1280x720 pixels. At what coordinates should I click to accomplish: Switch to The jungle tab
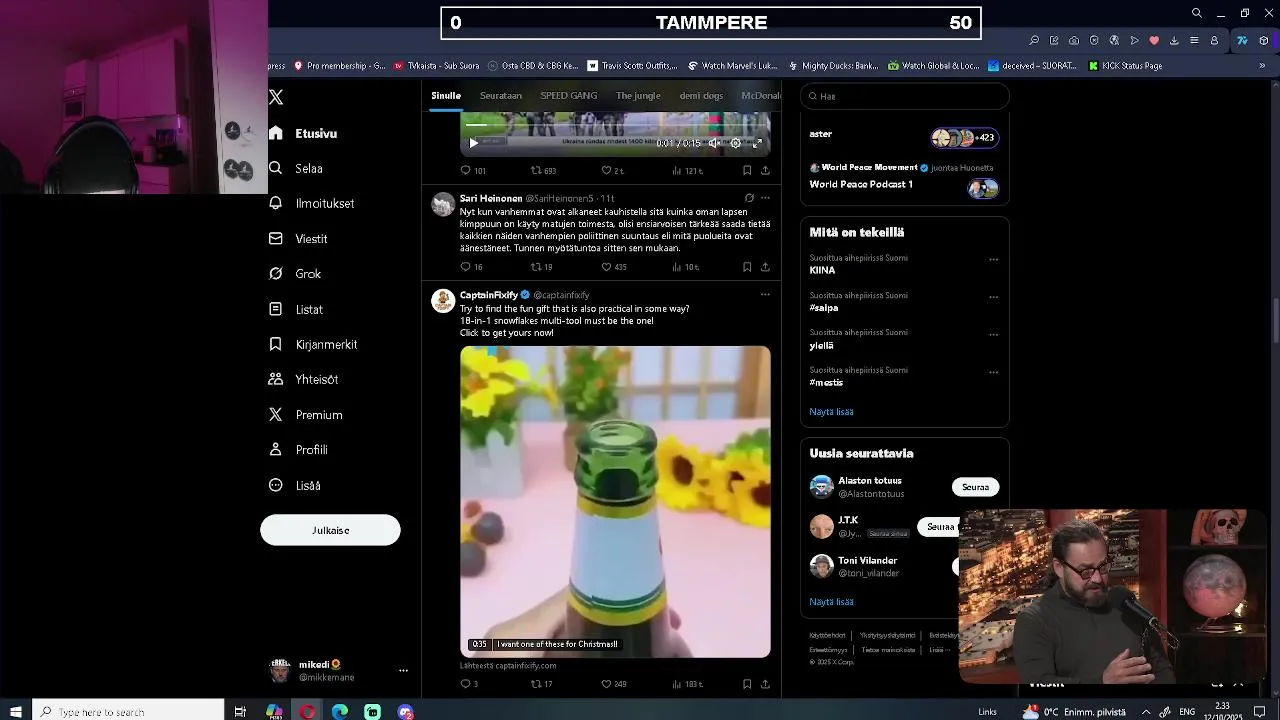coord(638,96)
